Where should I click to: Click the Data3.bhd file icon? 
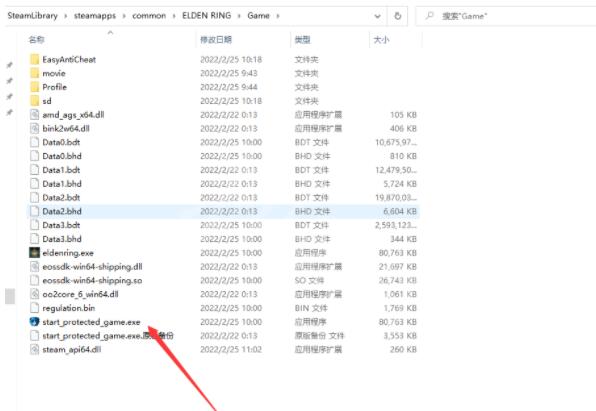click(35, 239)
